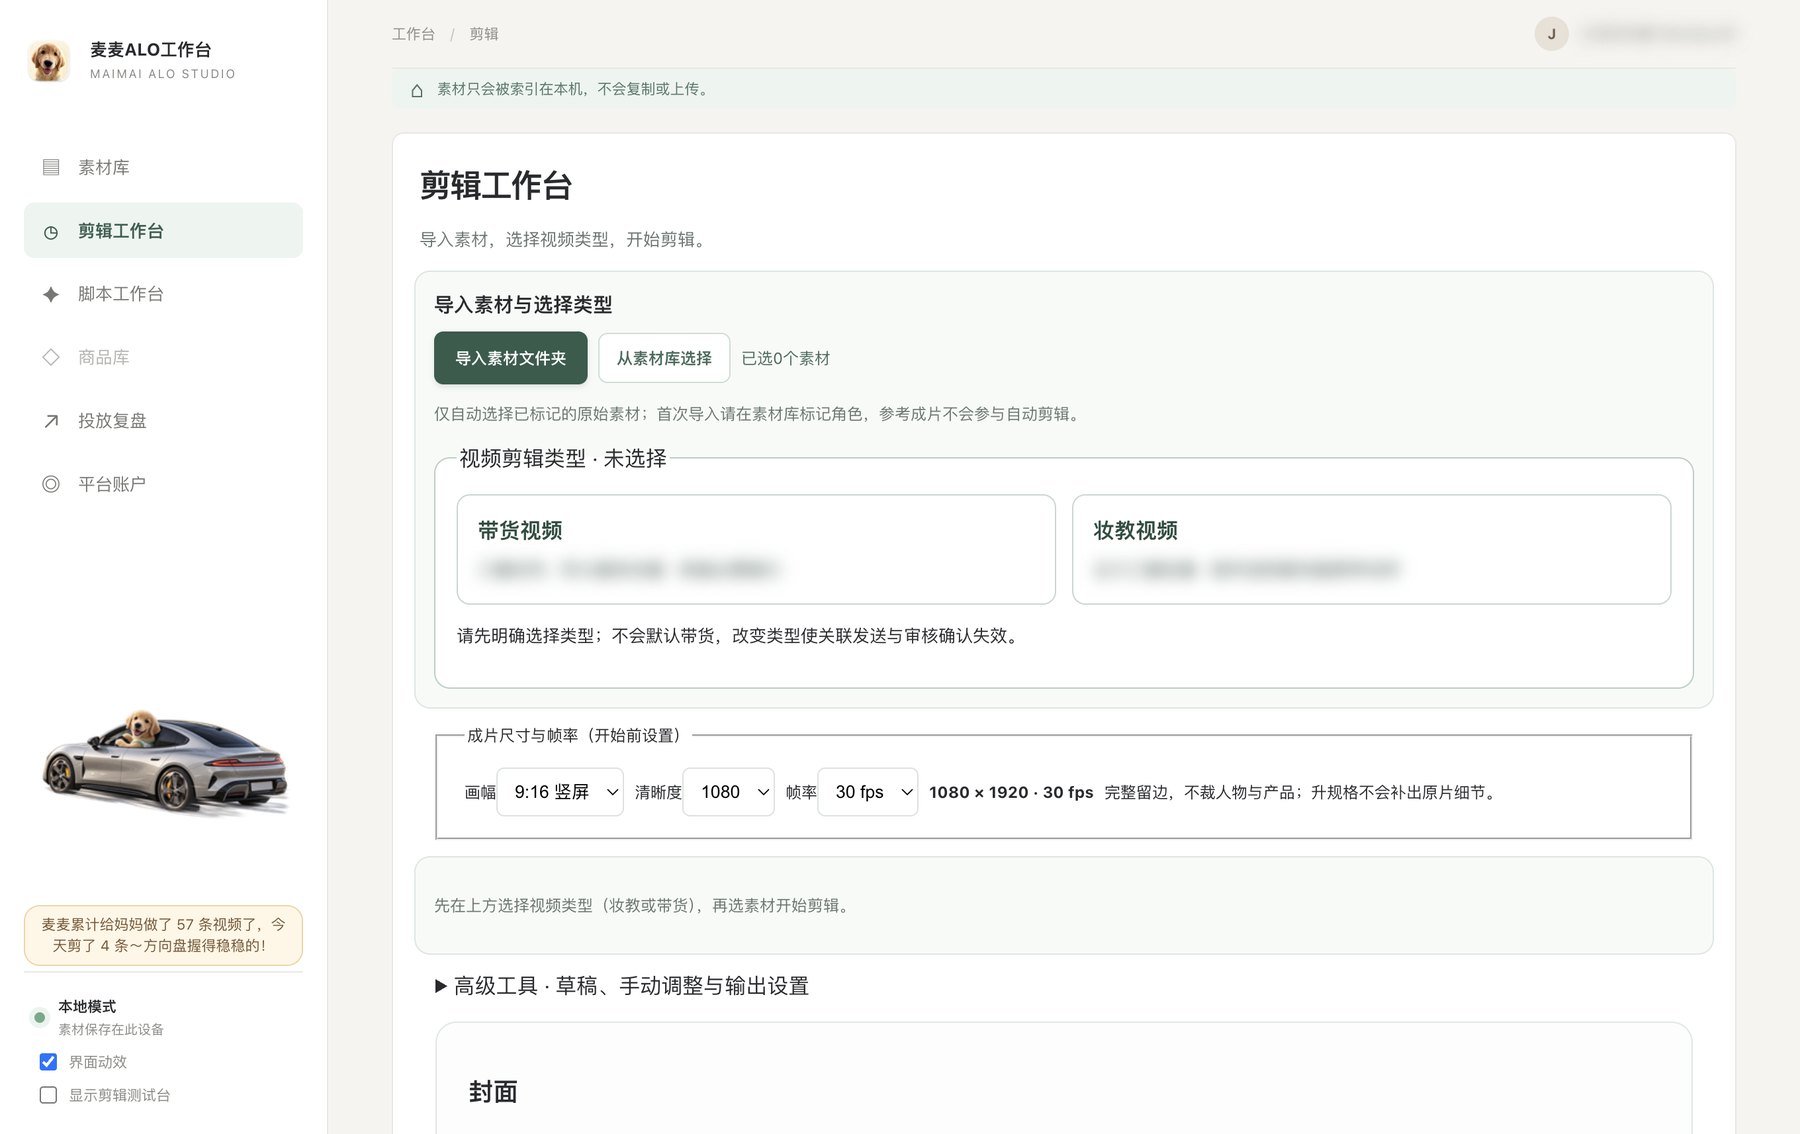Click the J user avatar
Screen dimensions: 1800x1134
point(1551,34)
